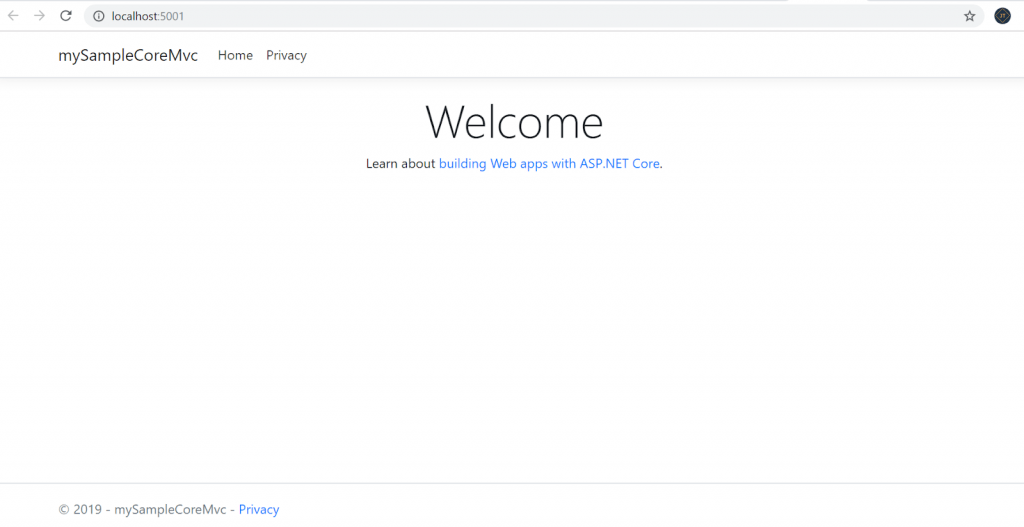View site information icon in address bar

(x=99, y=16)
